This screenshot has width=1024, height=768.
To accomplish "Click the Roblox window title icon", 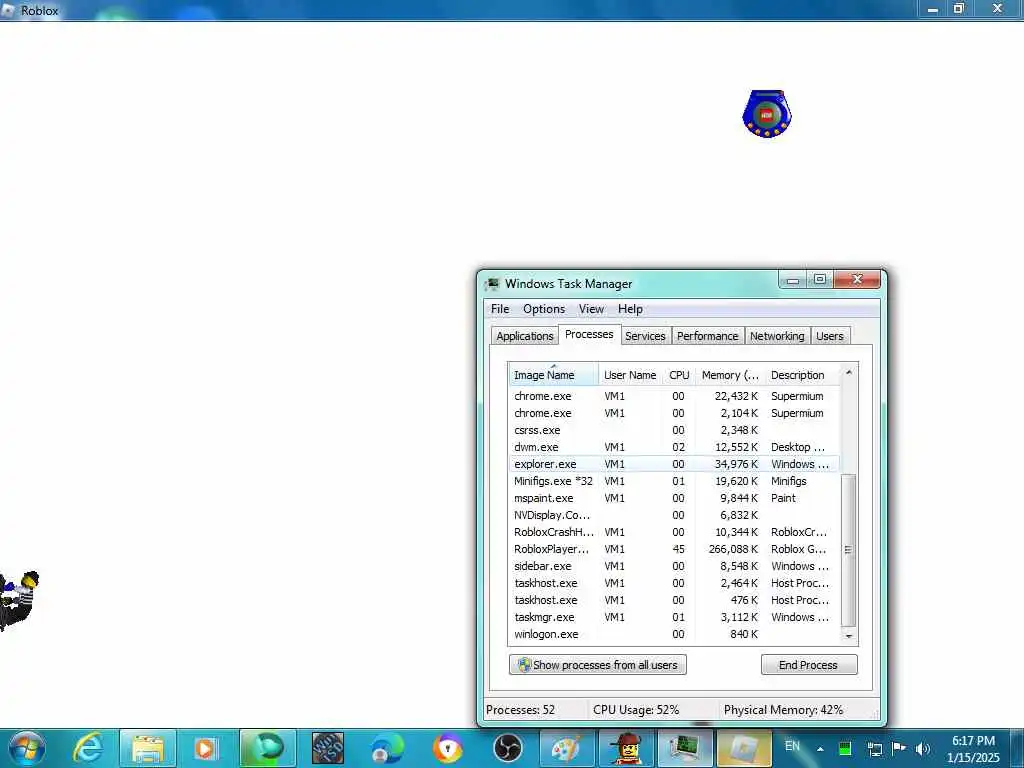I will [x=8, y=10].
